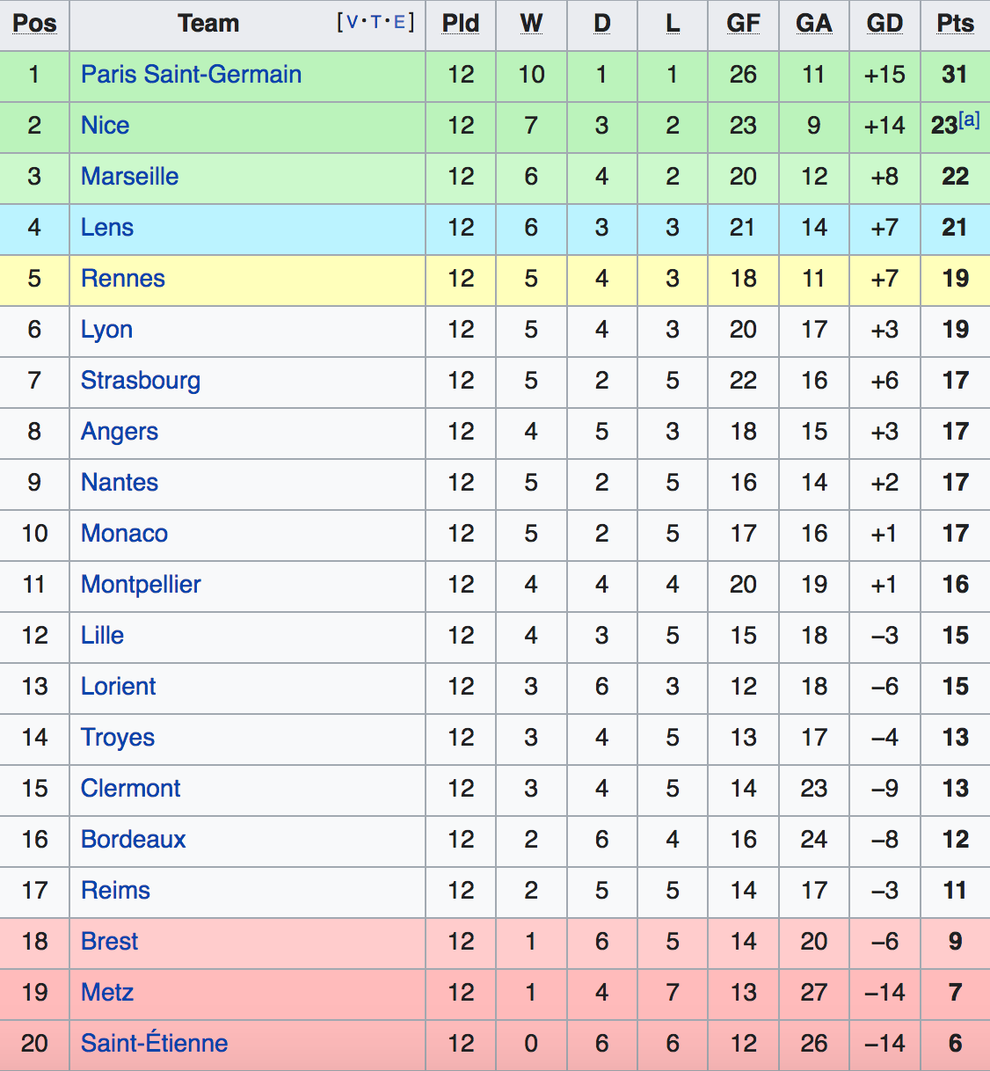Click the Pos column header abbreviation
This screenshot has width=990, height=1071.
34,24
